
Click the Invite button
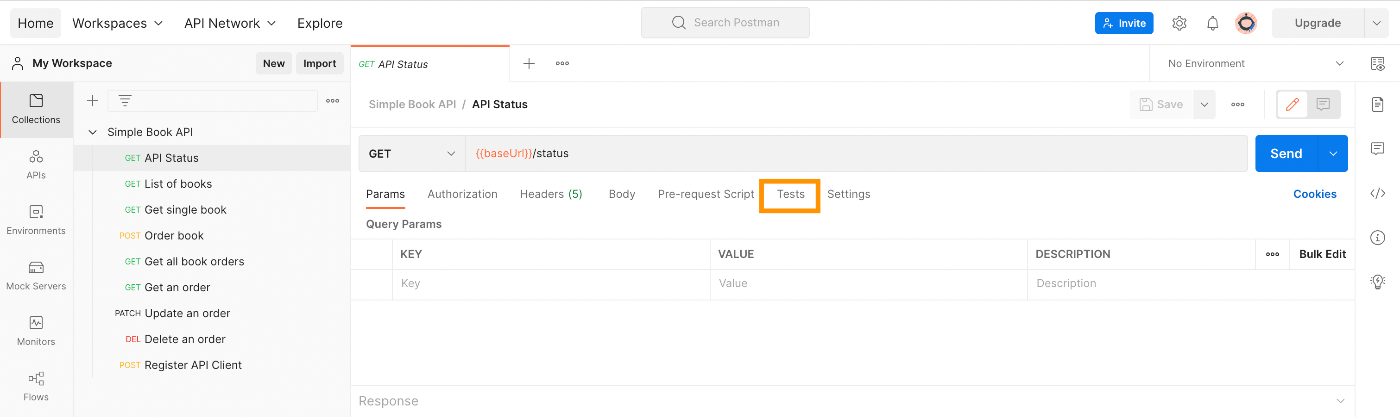[x=1124, y=23]
